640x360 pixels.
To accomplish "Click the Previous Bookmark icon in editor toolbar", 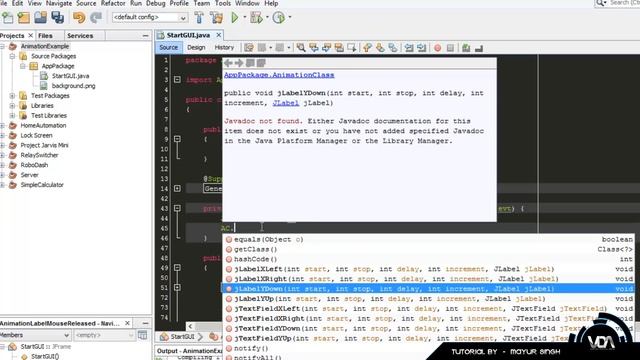I will 367,48.
